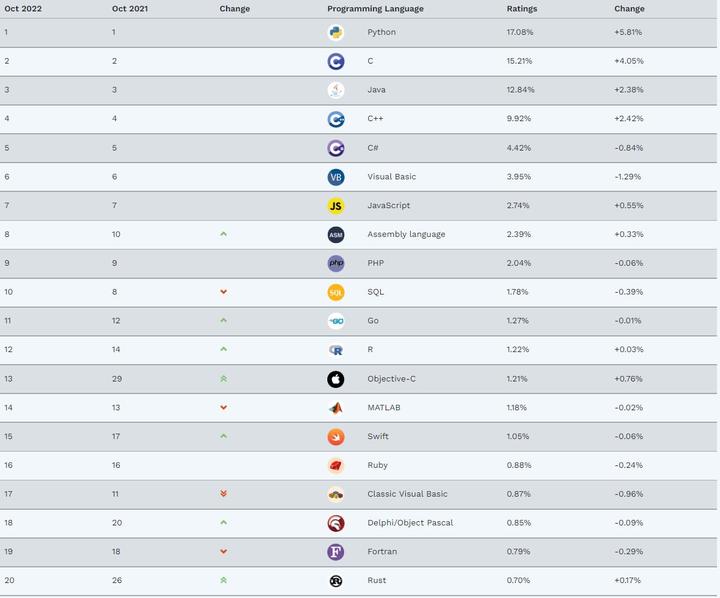720x598 pixels.
Task: Click the Rust gear icon
Action: click(x=336, y=581)
